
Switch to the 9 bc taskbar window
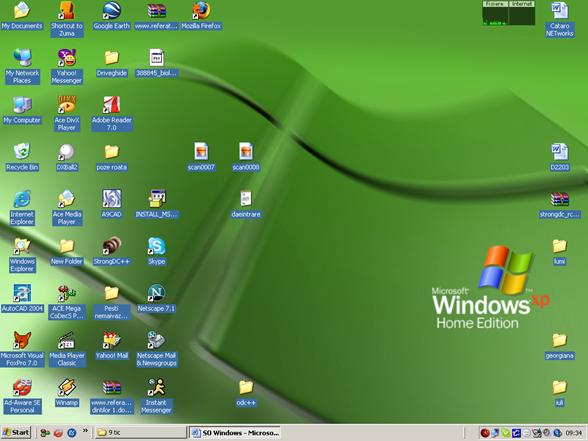click(140, 433)
